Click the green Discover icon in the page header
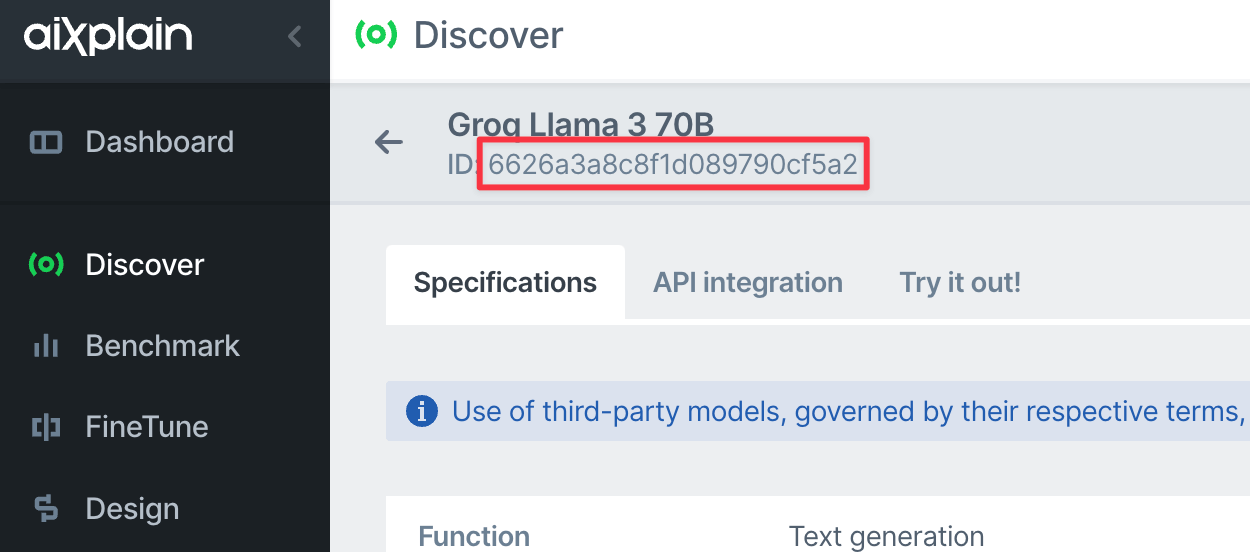Screen dimensions: 1250x552 coord(376,35)
